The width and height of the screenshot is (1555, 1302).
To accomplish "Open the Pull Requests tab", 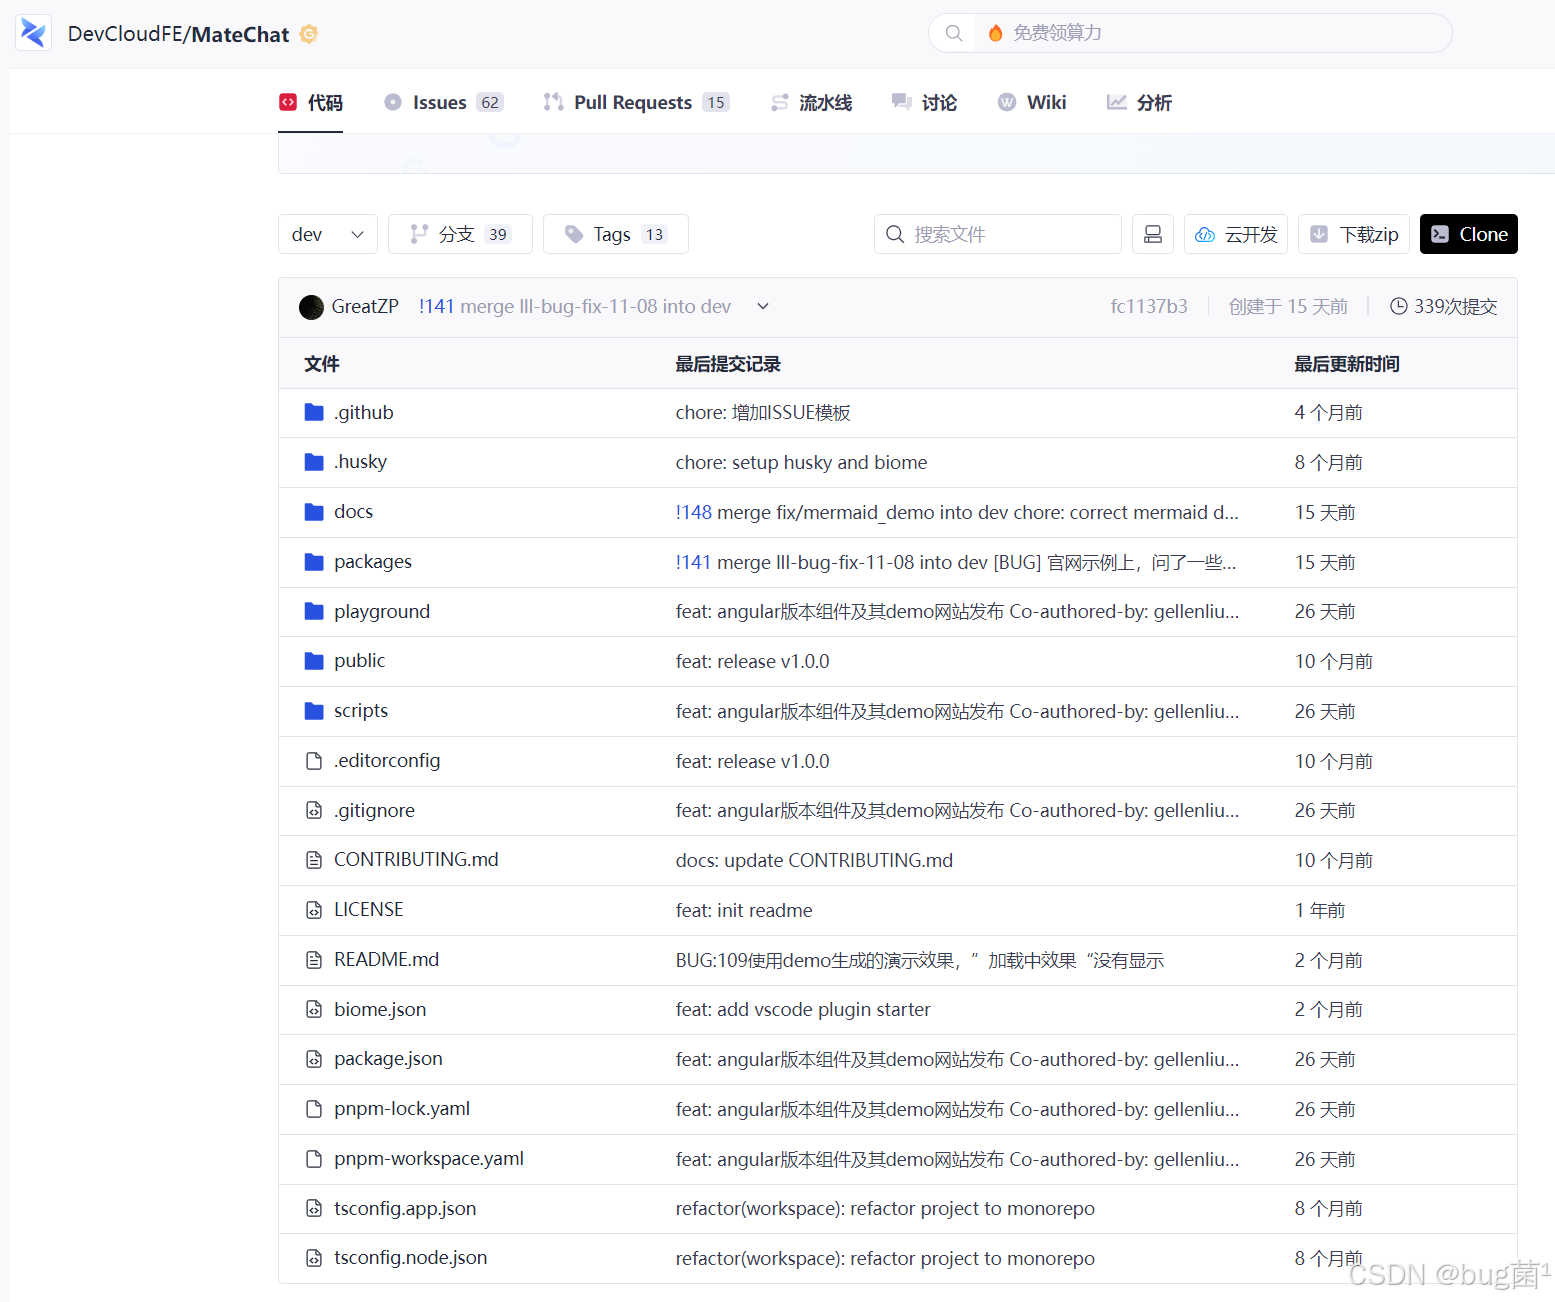I will 636,102.
